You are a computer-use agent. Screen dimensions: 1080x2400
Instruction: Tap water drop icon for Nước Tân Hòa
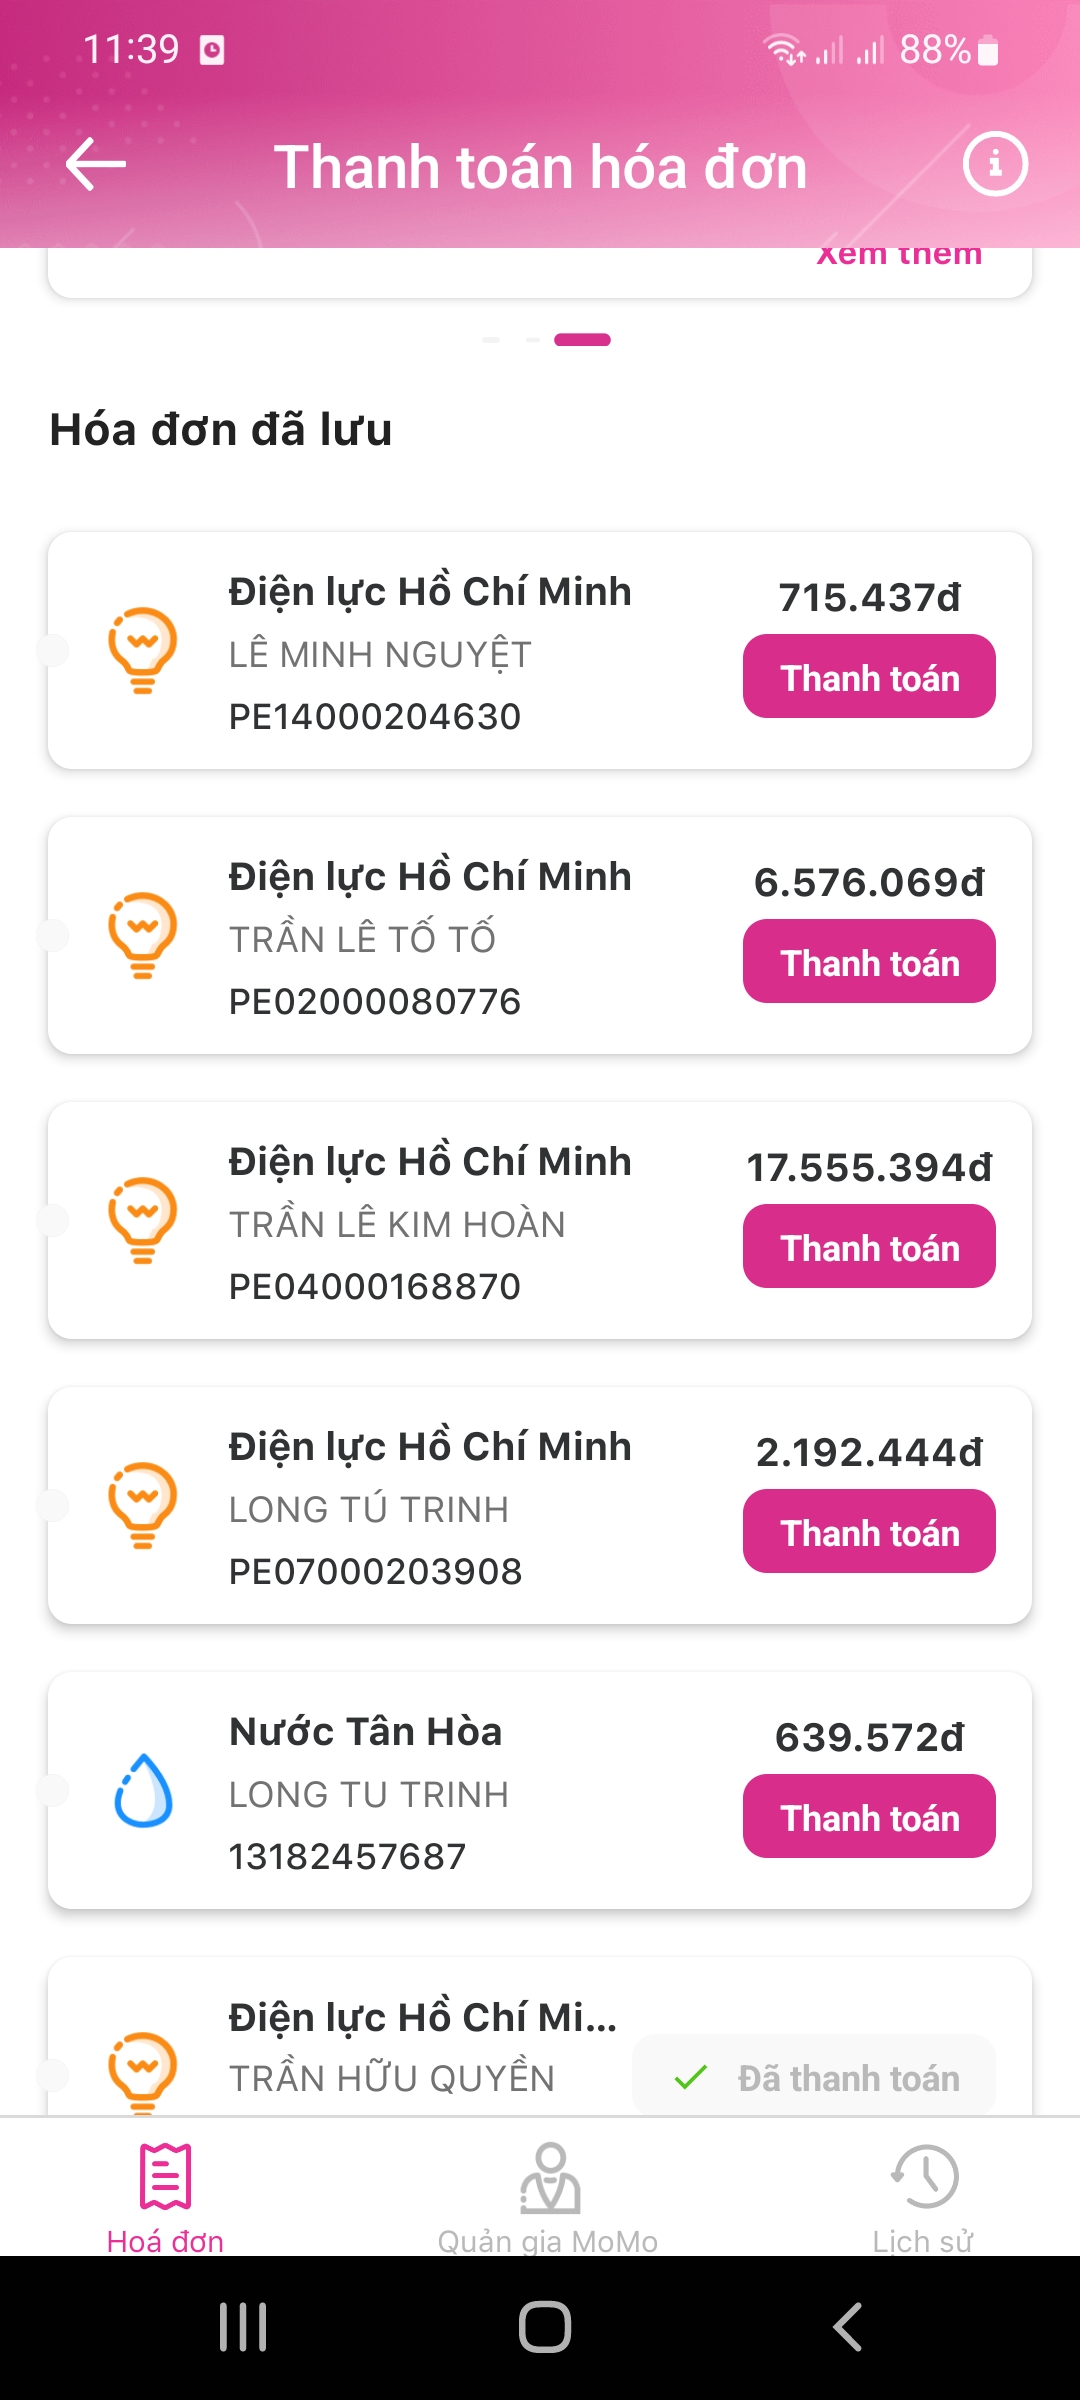143,1790
